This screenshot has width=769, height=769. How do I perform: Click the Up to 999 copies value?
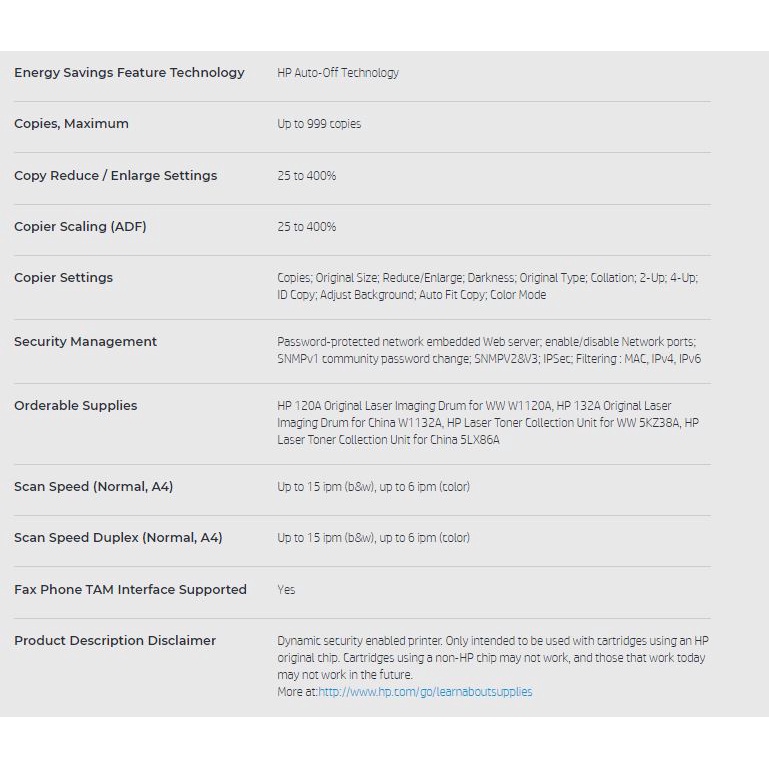click(x=319, y=124)
